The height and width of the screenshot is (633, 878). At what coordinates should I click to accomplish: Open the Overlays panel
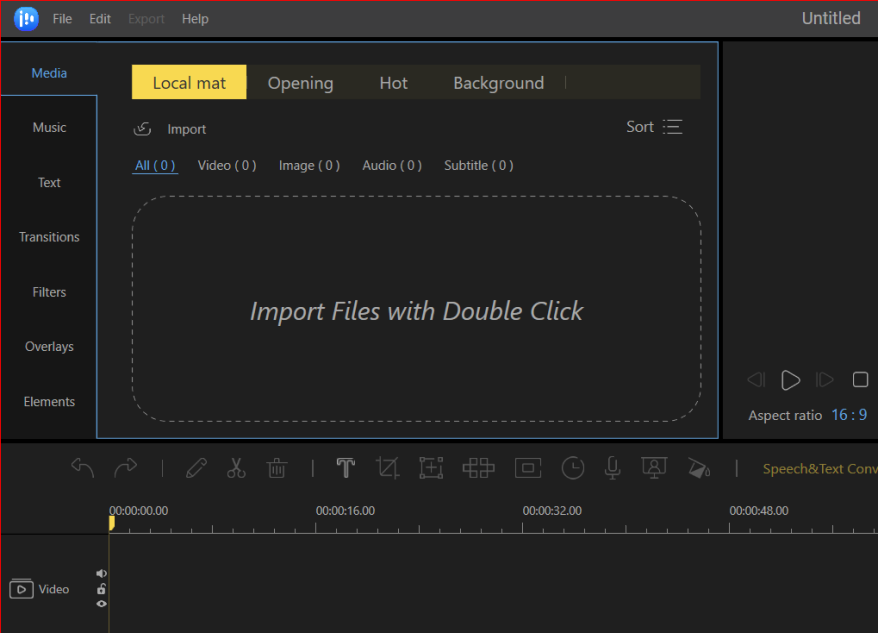[x=49, y=347]
